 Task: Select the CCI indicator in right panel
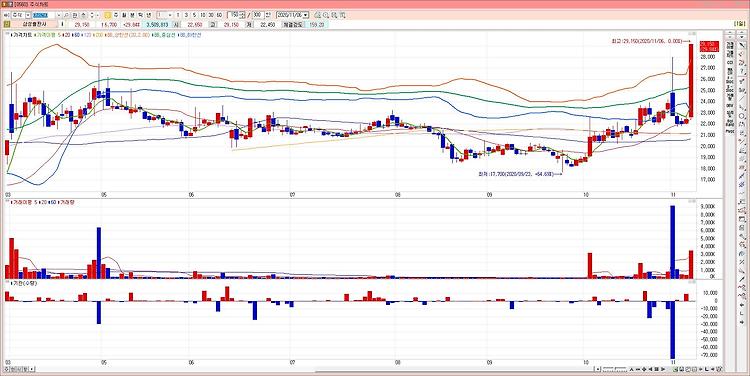[x=730, y=62]
